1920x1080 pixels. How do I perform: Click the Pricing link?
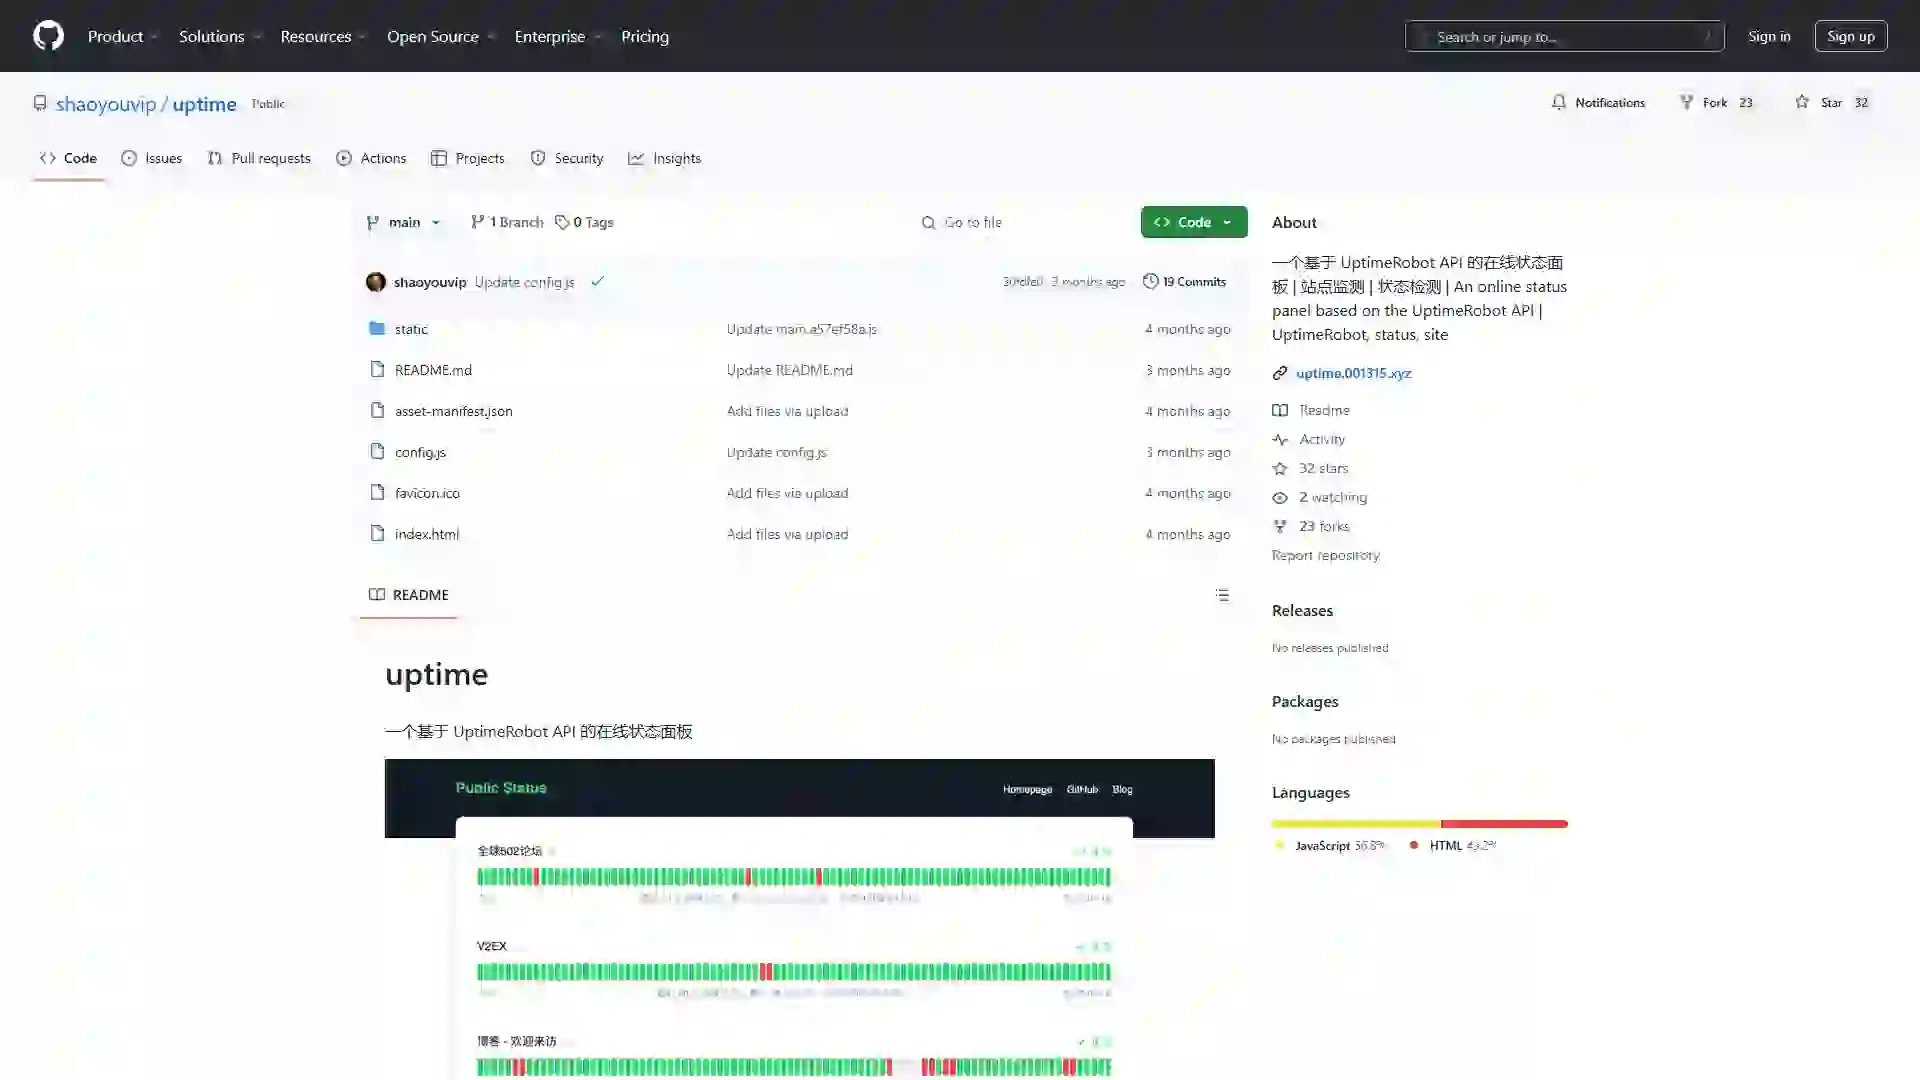[645, 36]
